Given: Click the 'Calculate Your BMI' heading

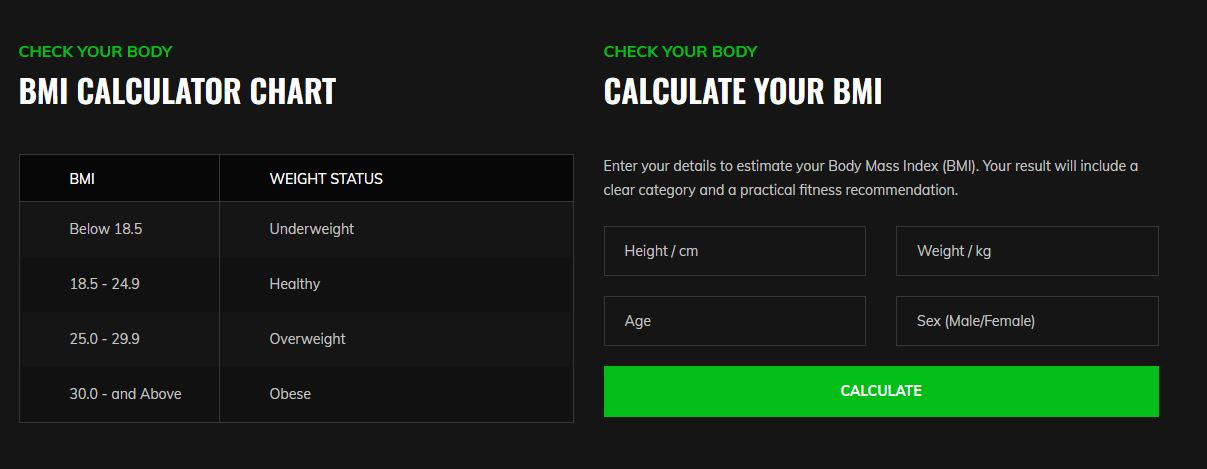Looking at the screenshot, I should (x=743, y=92).
